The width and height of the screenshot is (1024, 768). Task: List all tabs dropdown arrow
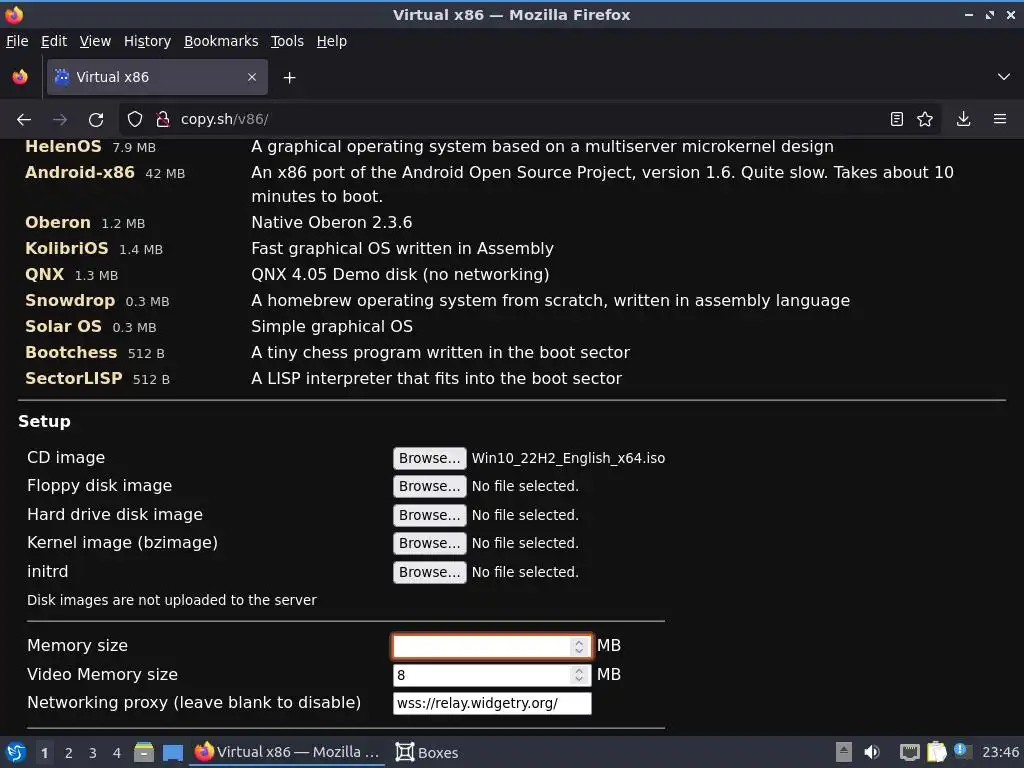coord(1004,77)
